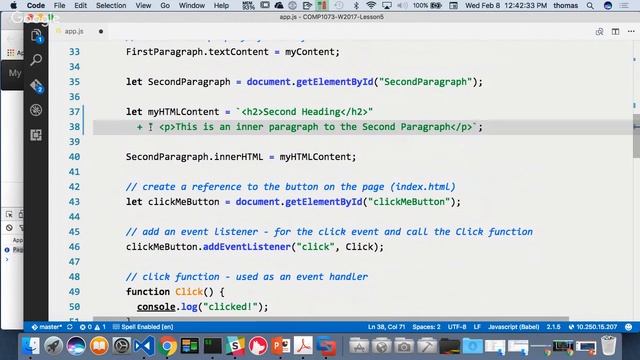The width and height of the screenshot is (640, 360).
Task: Change end-of-line sequence via LF
Action: [x=477, y=327]
